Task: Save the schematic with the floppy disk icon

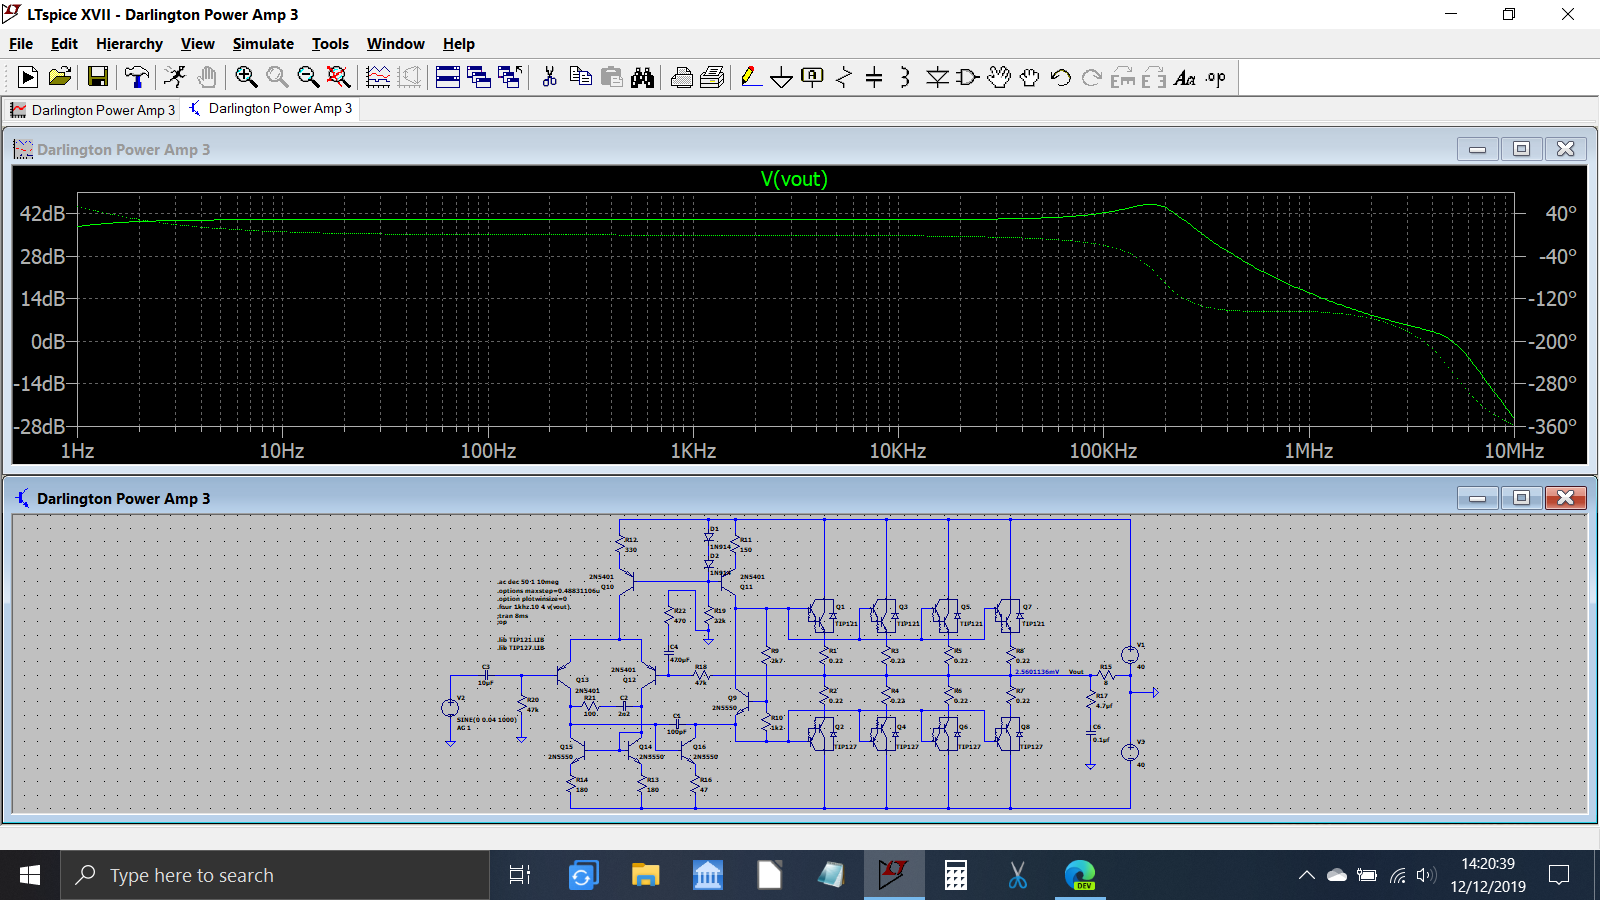Action: click(98, 77)
